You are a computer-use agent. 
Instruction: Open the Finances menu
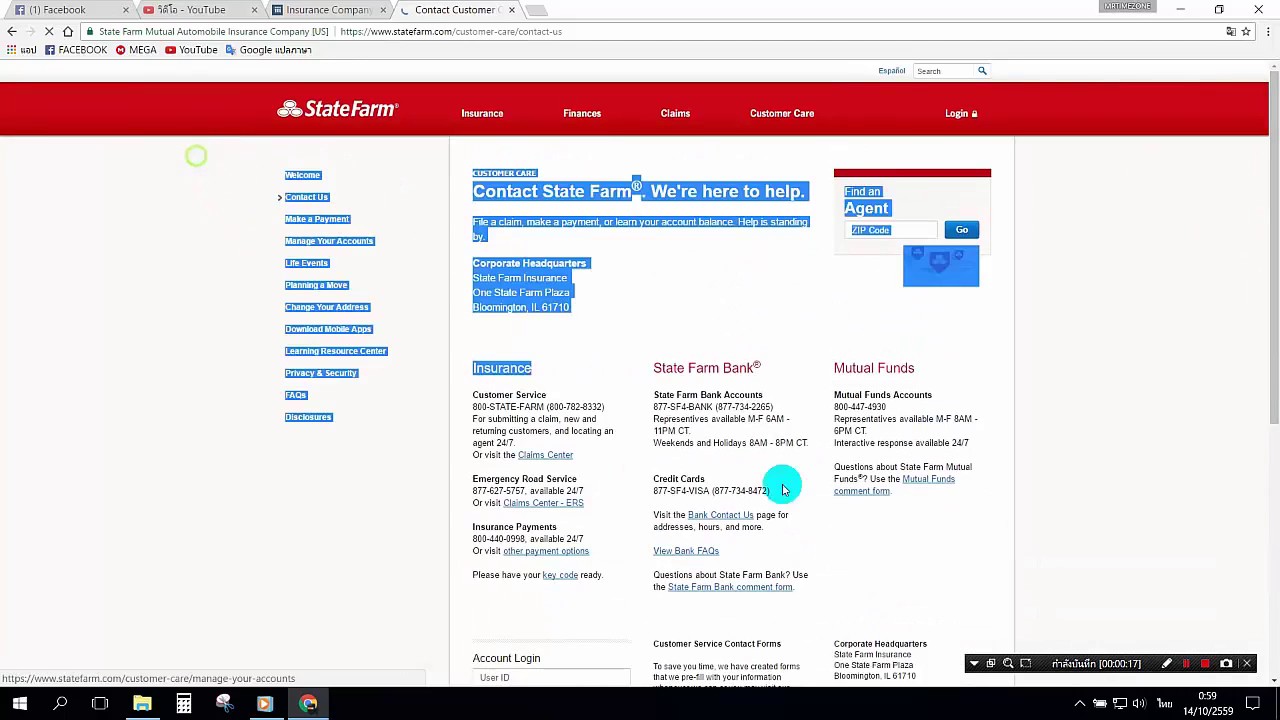pos(582,113)
